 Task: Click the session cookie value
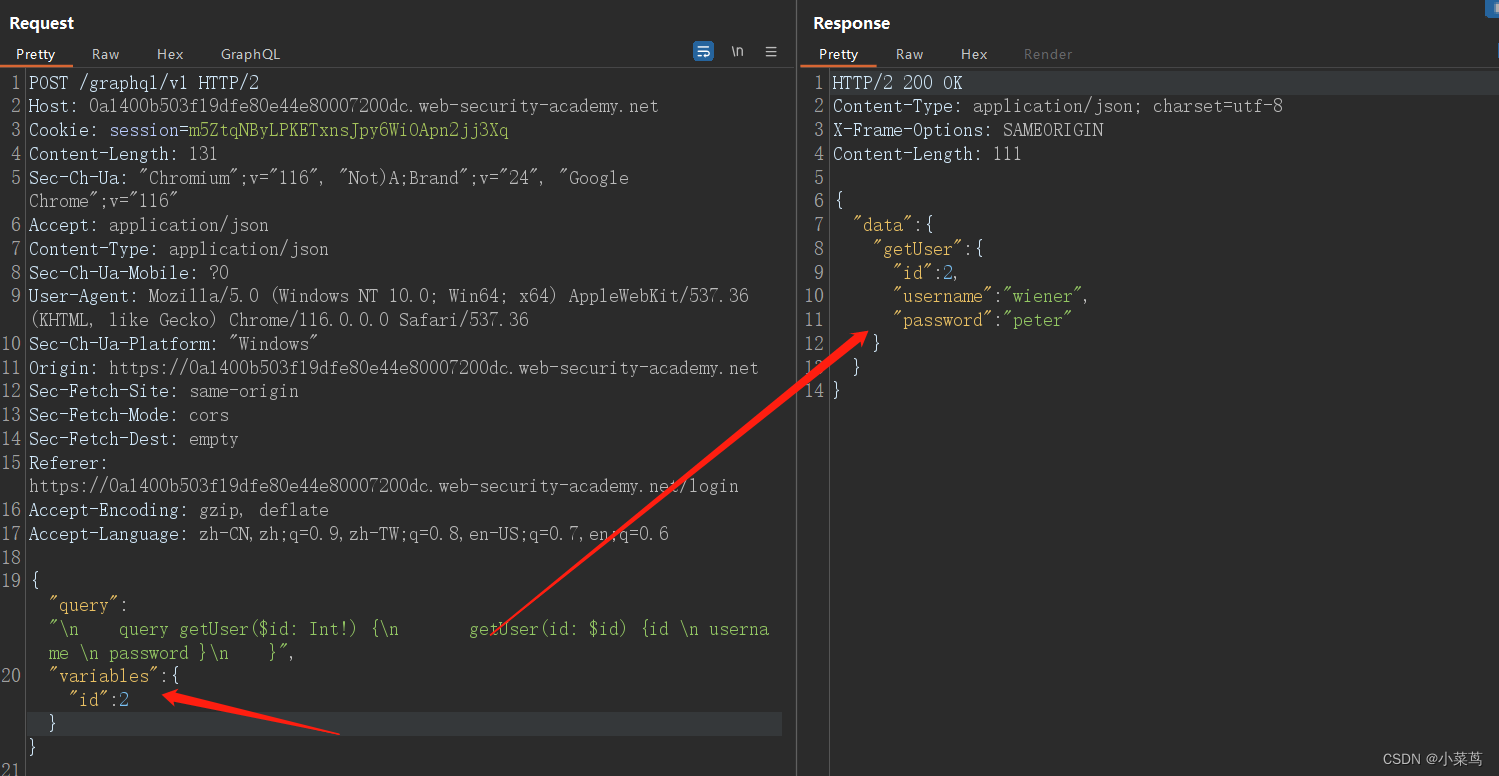point(349,130)
